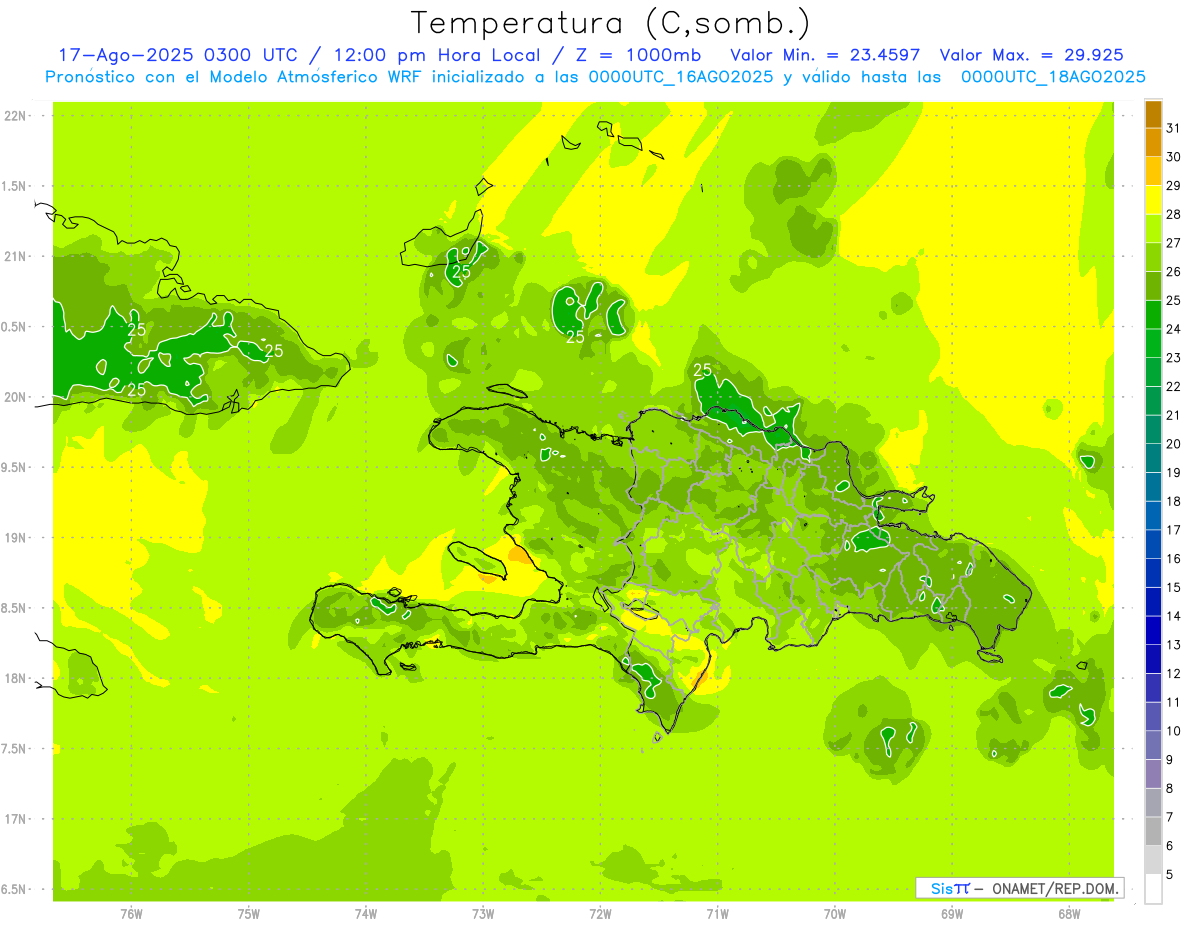
Task: Click the yellow color bar segment between 28 and 29
Action: pyautogui.click(x=1153, y=200)
